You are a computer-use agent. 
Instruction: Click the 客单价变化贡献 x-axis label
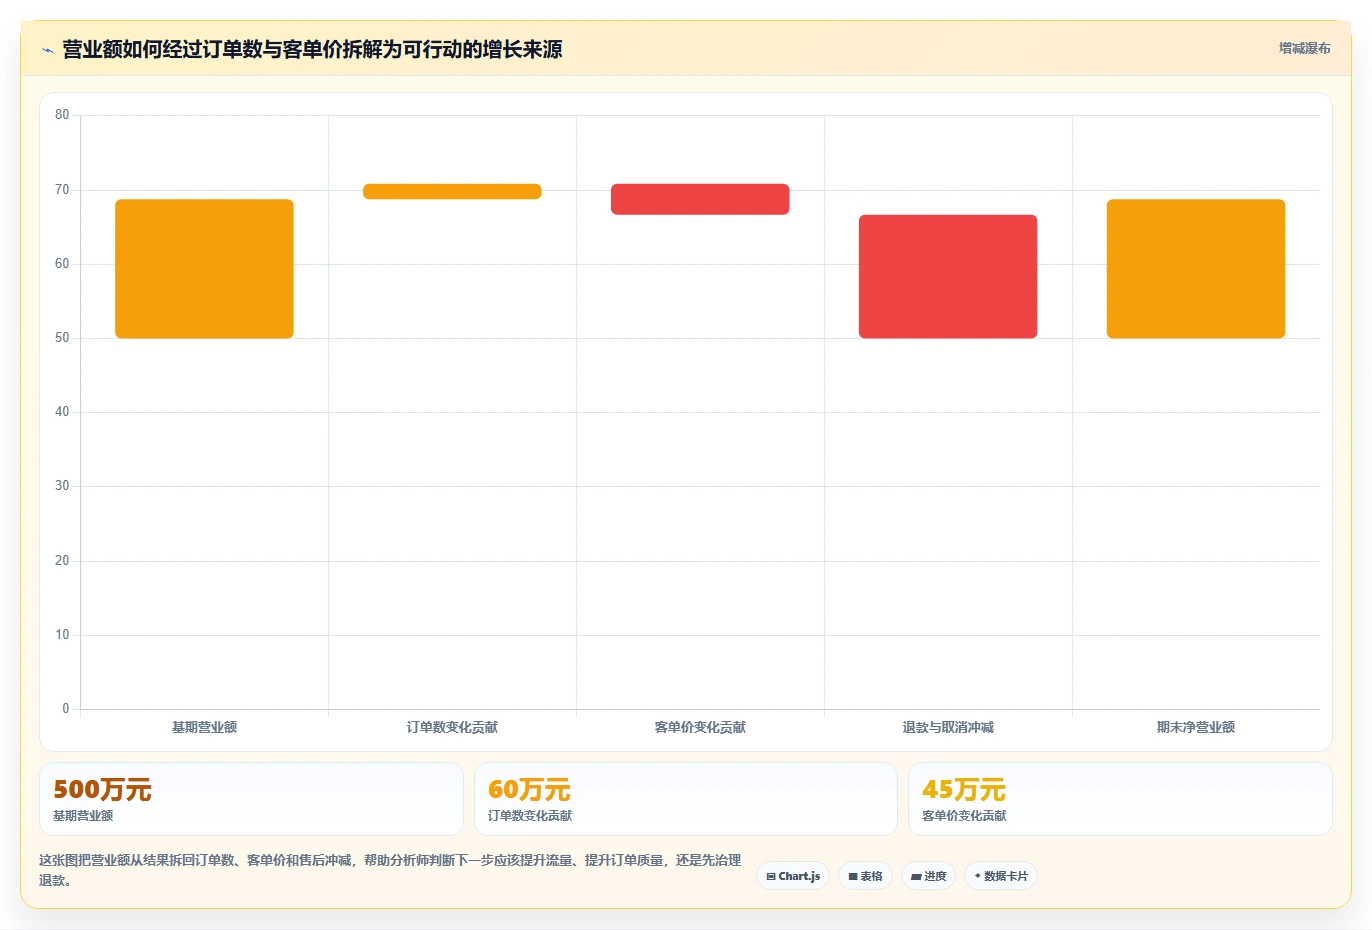(700, 727)
